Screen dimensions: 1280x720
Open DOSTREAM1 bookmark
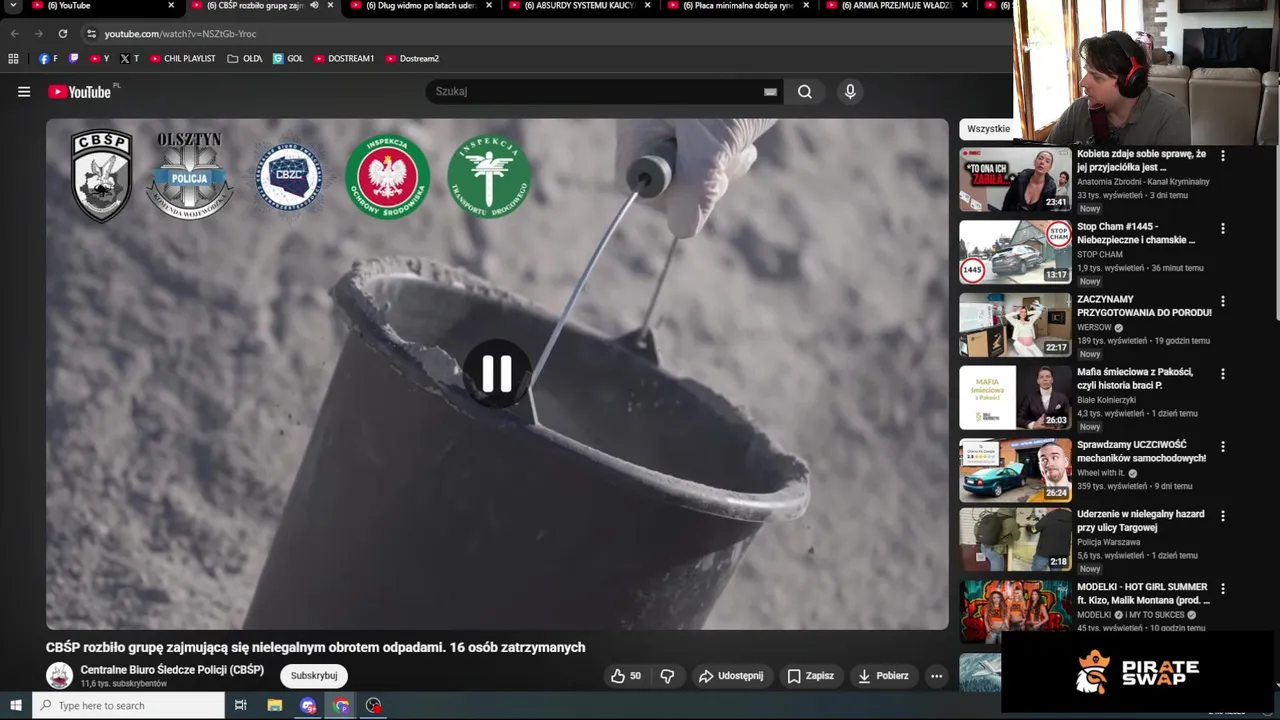tap(344, 59)
